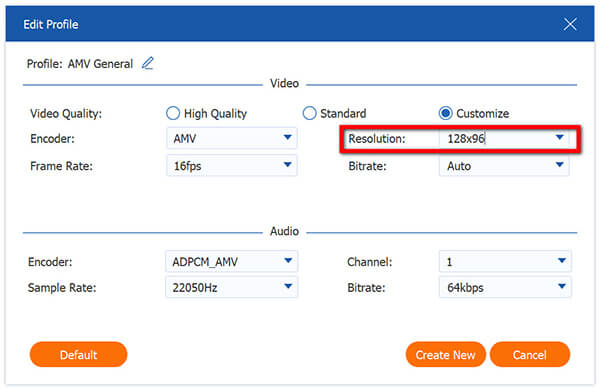Screen dimensions: 600x390
Task: Open the audio Bitrate 64kbps dropdown
Action: [x=505, y=287]
